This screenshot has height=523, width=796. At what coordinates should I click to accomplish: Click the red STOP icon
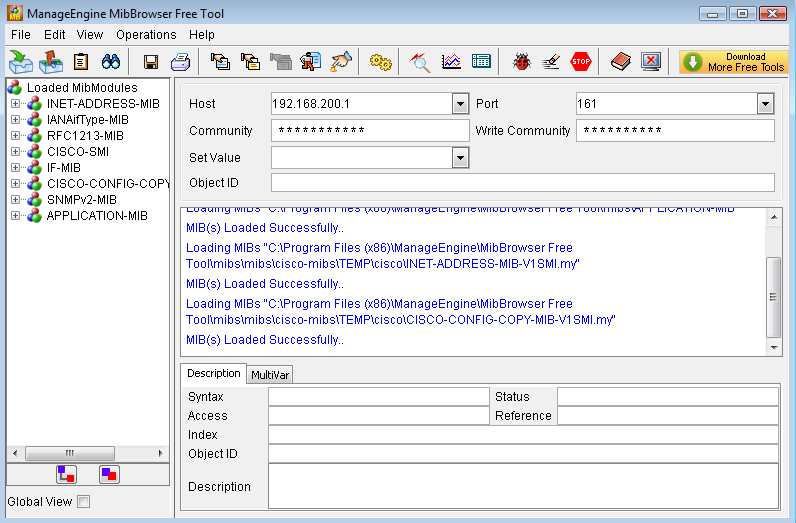tap(581, 62)
